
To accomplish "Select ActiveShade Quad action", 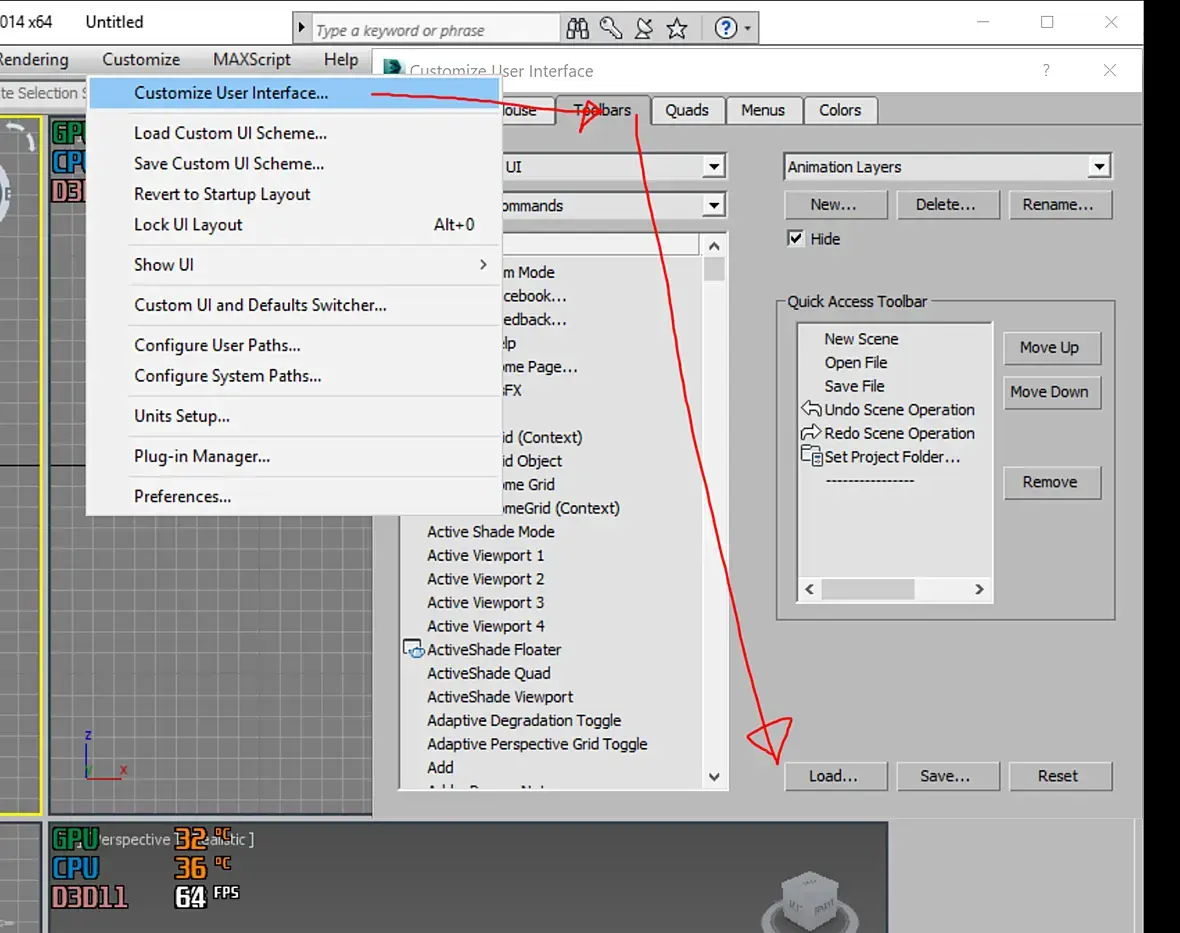I will pos(488,673).
